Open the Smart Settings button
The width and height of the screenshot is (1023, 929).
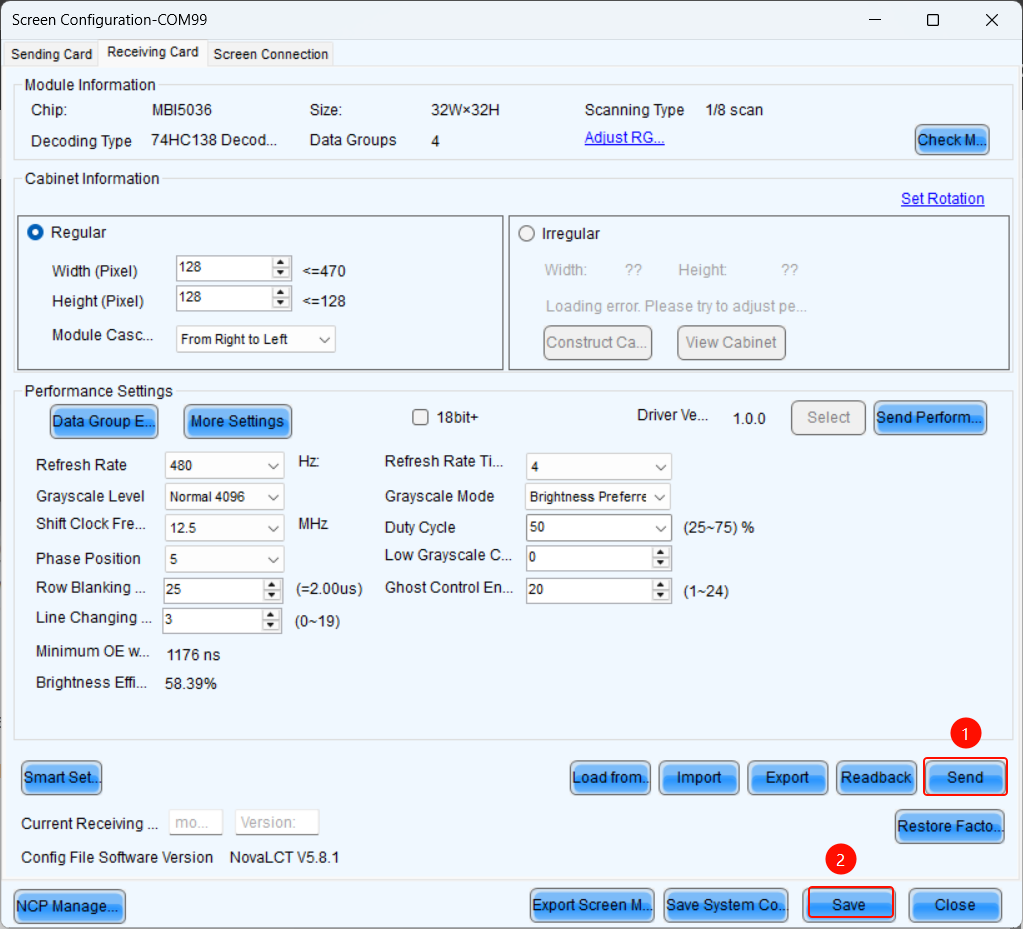pos(62,777)
